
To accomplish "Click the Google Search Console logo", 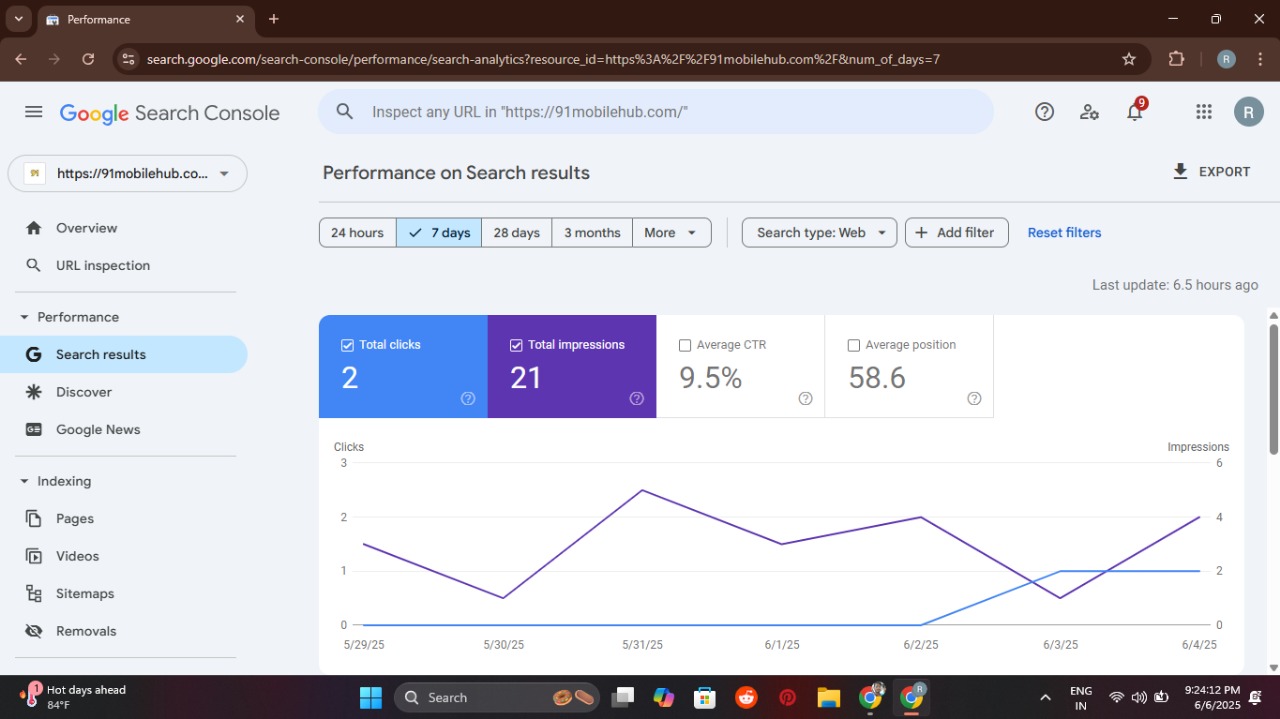I will (170, 113).
